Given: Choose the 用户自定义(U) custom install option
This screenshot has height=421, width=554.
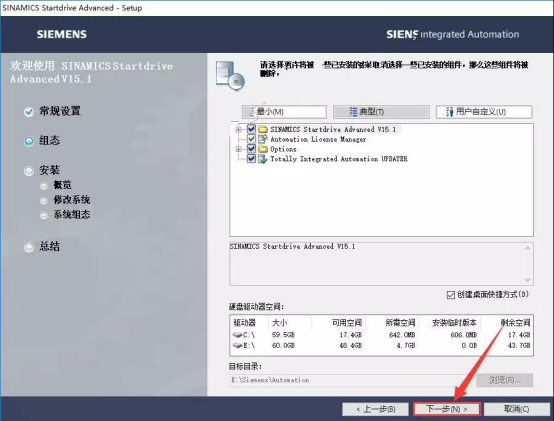Looking at the screenshot, I should (x=484, y=112).
